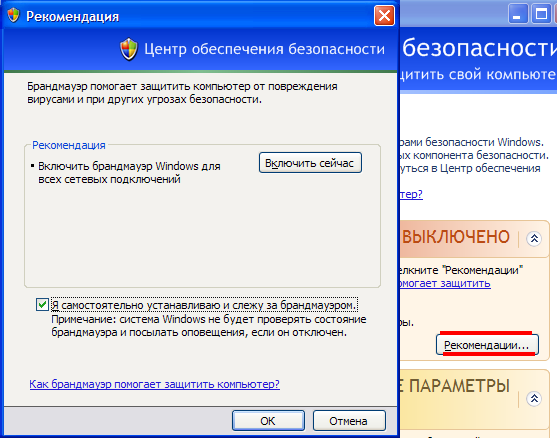Click the Рекомендация group box label
557x438 pixels.
[69, 145]
